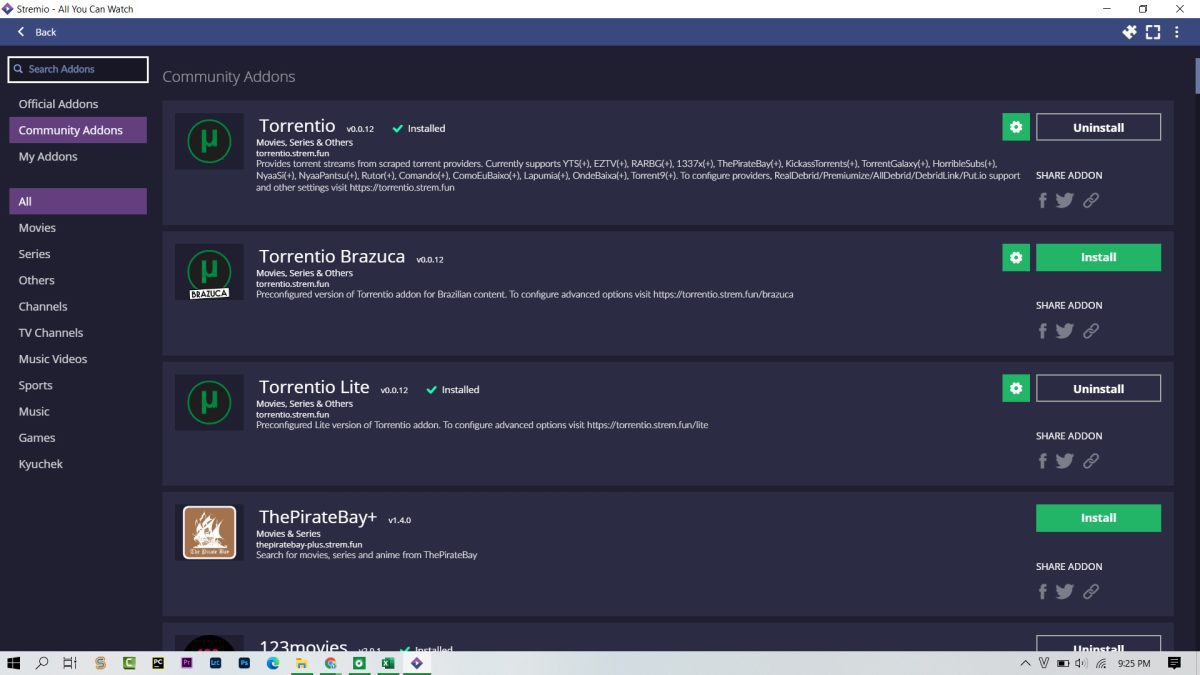Screen dimensions: 1200x675
Task: Filter addons by Movies
Action: (x=78, y=228)
